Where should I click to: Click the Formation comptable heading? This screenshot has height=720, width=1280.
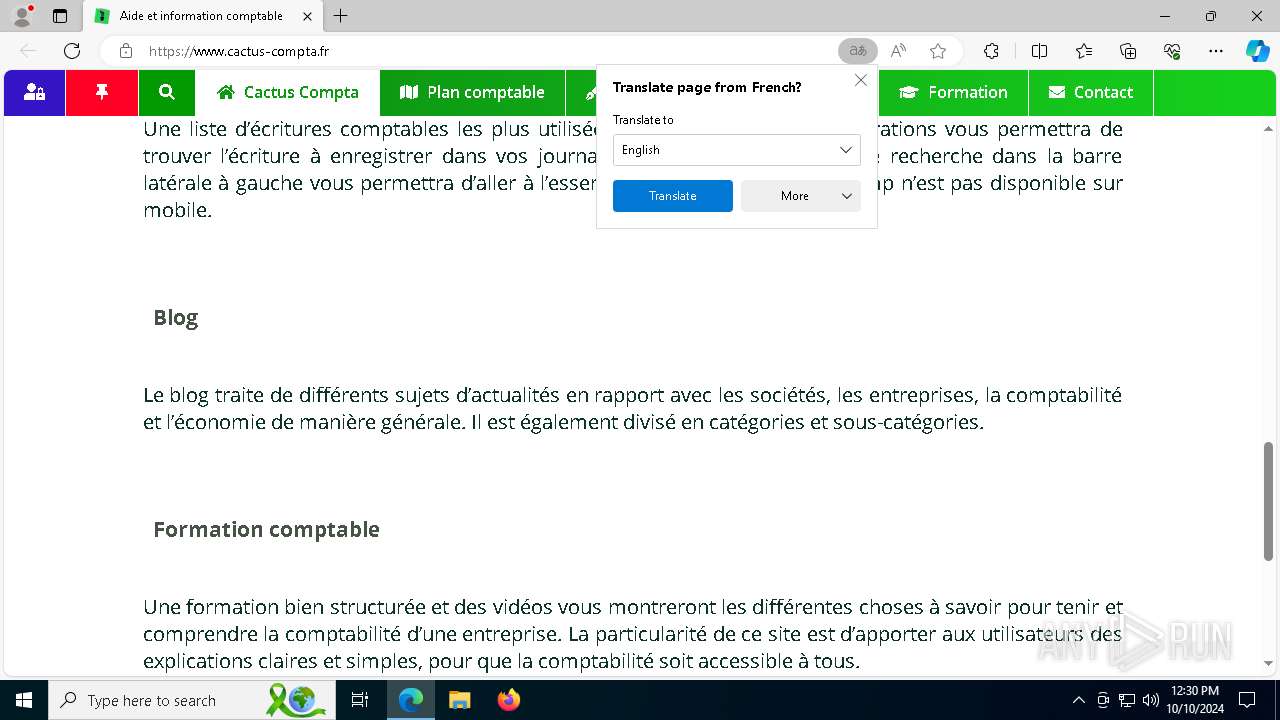pos(266,529)
